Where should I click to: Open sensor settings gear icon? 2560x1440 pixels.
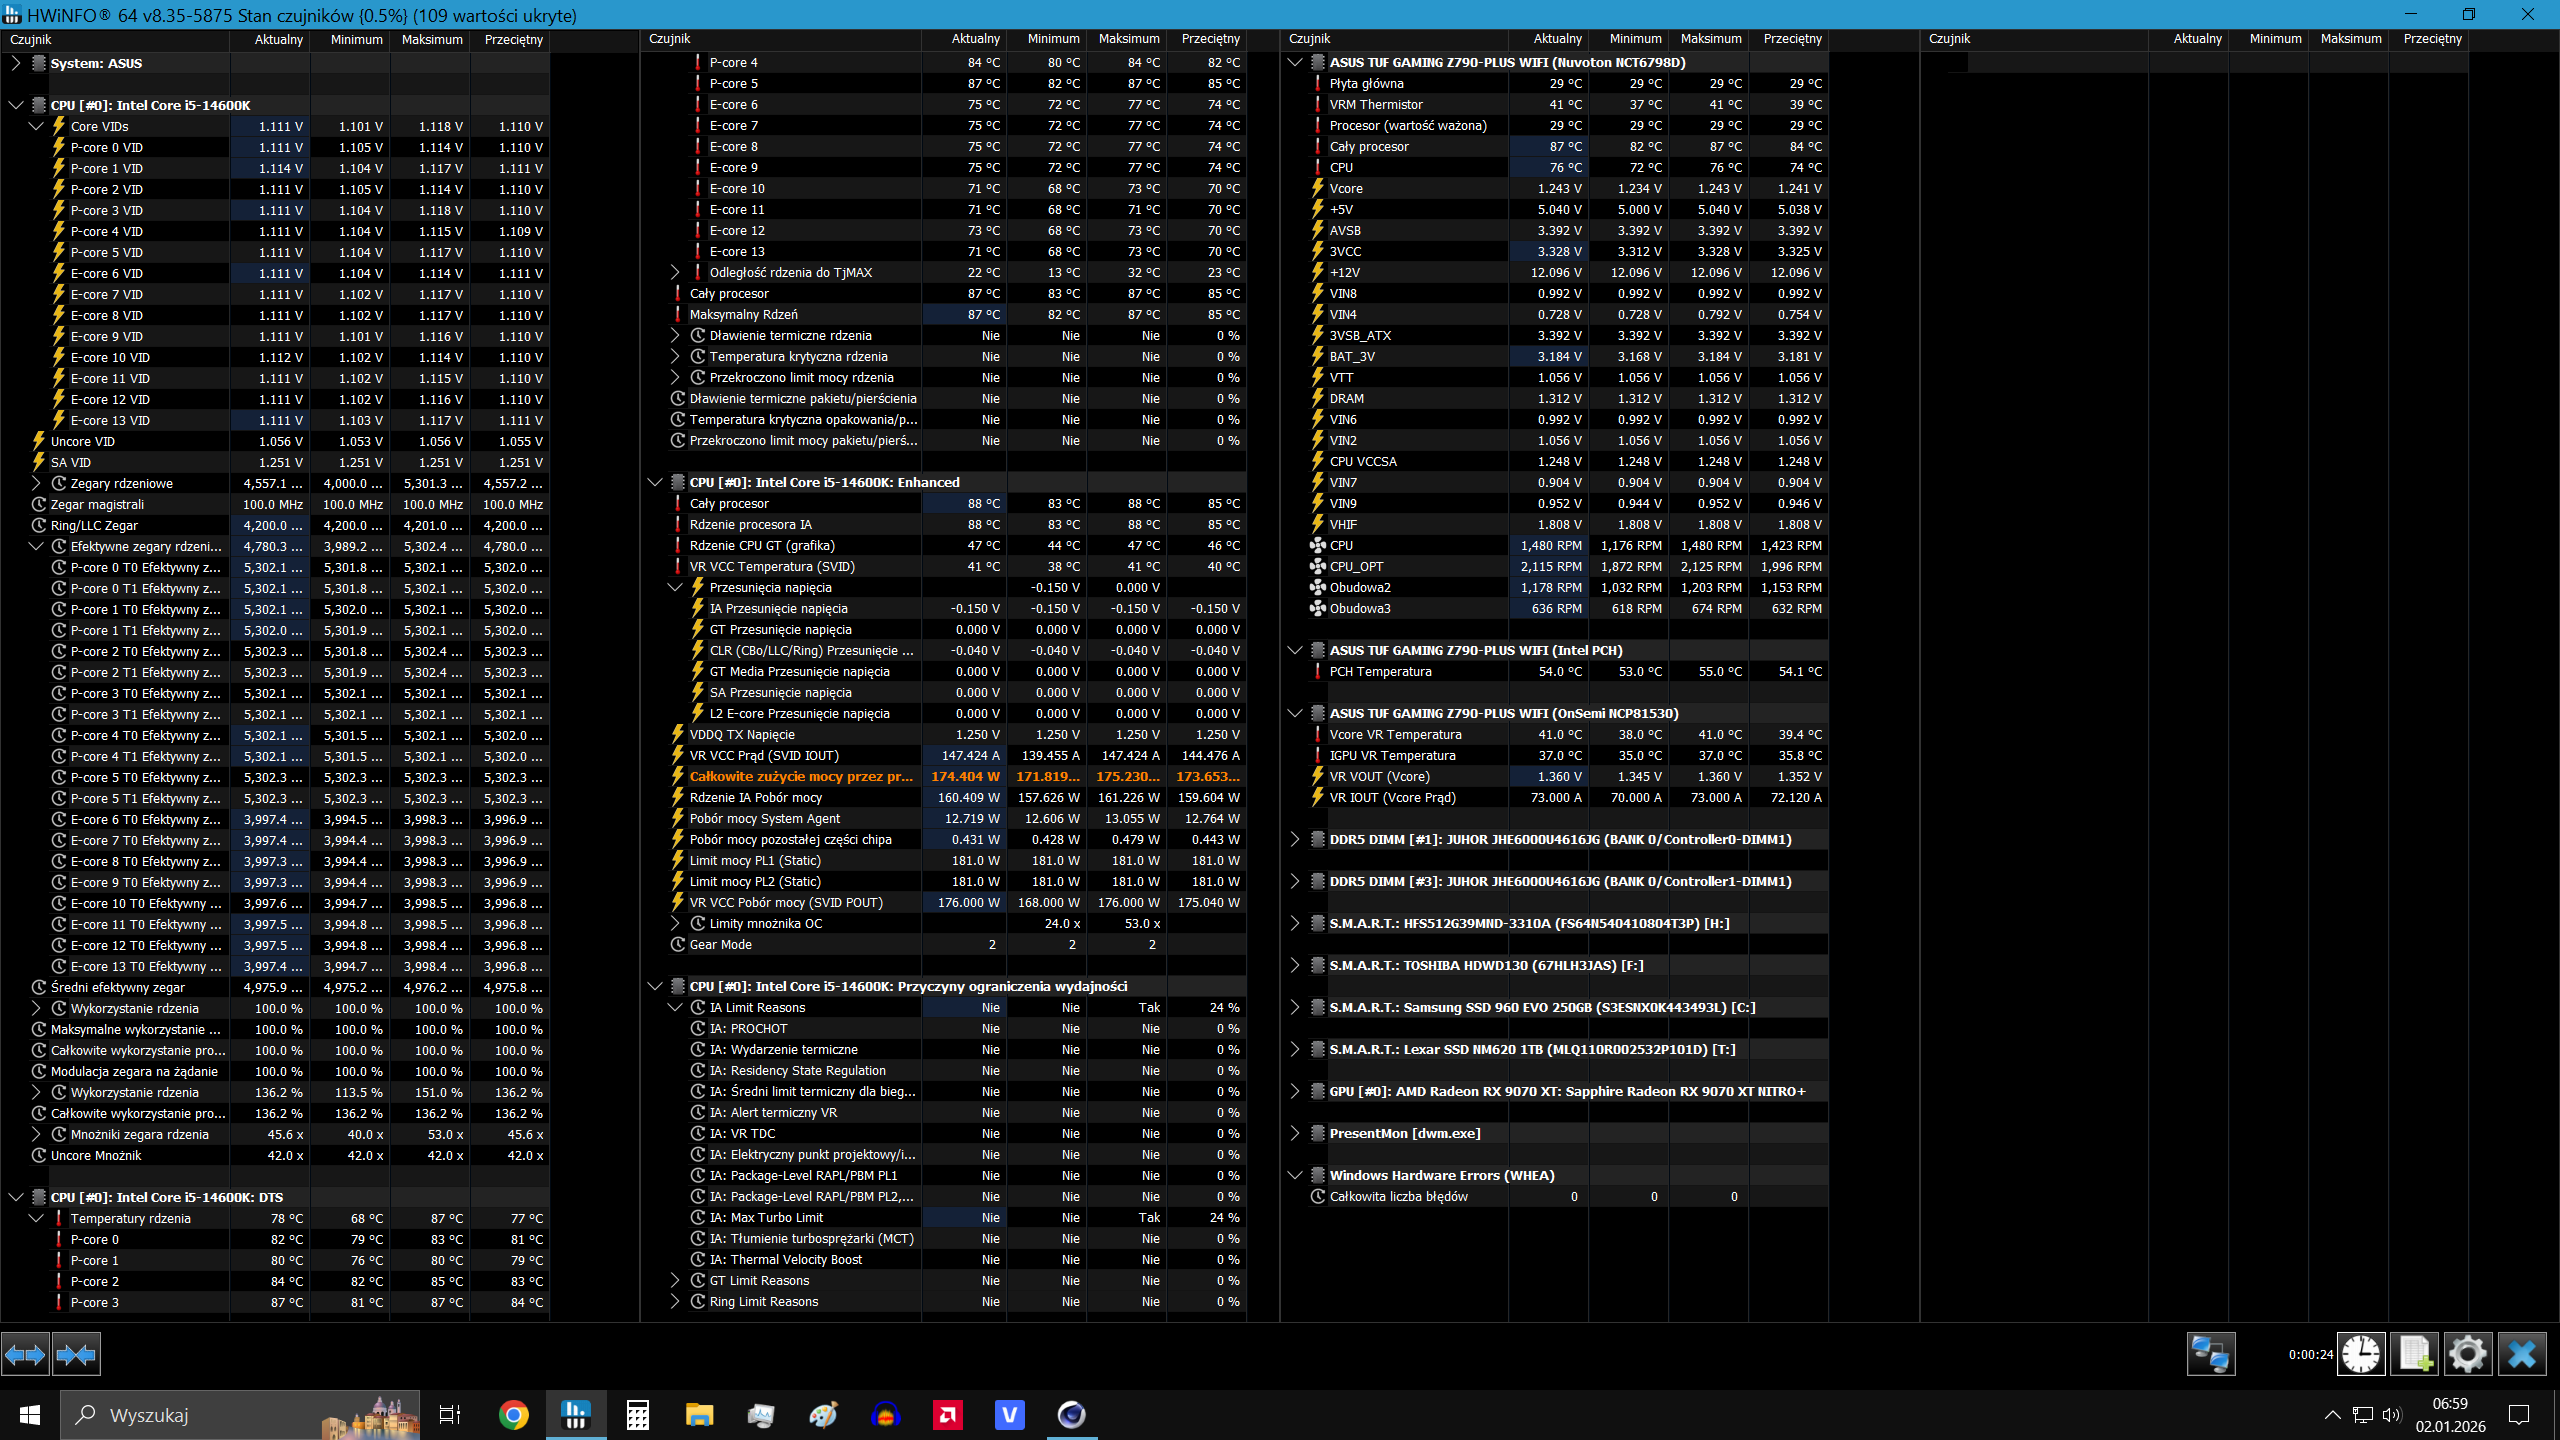2468,1355
